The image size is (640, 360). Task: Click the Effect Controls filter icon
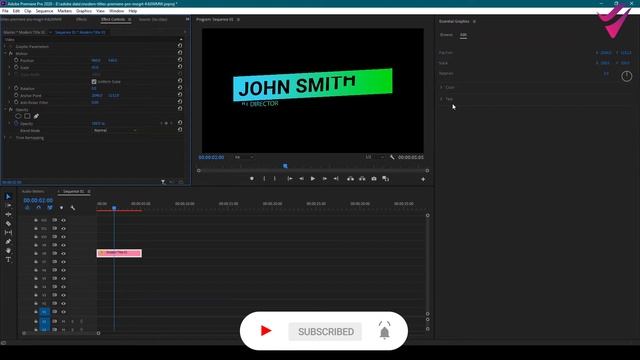pos(163,182)
